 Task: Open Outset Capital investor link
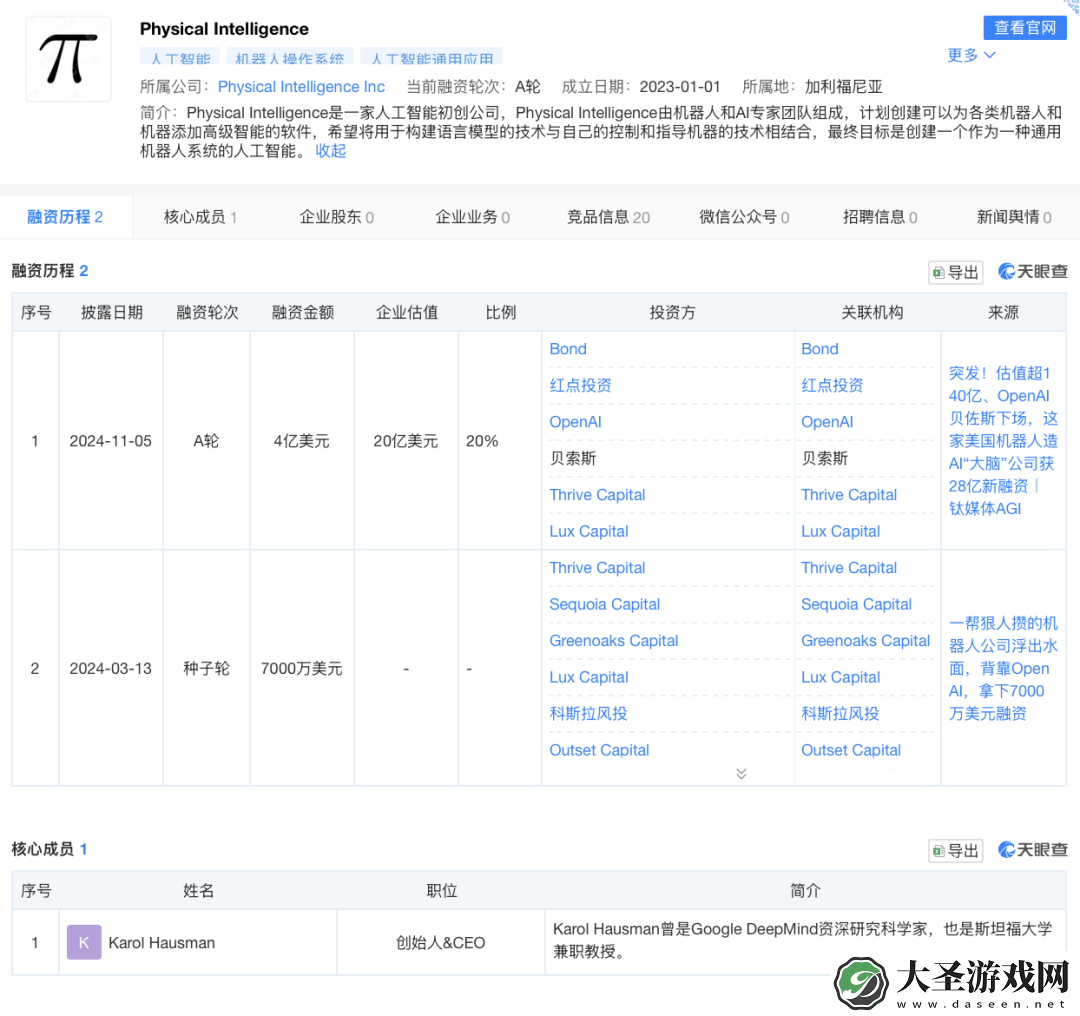[x=599, y=751]
